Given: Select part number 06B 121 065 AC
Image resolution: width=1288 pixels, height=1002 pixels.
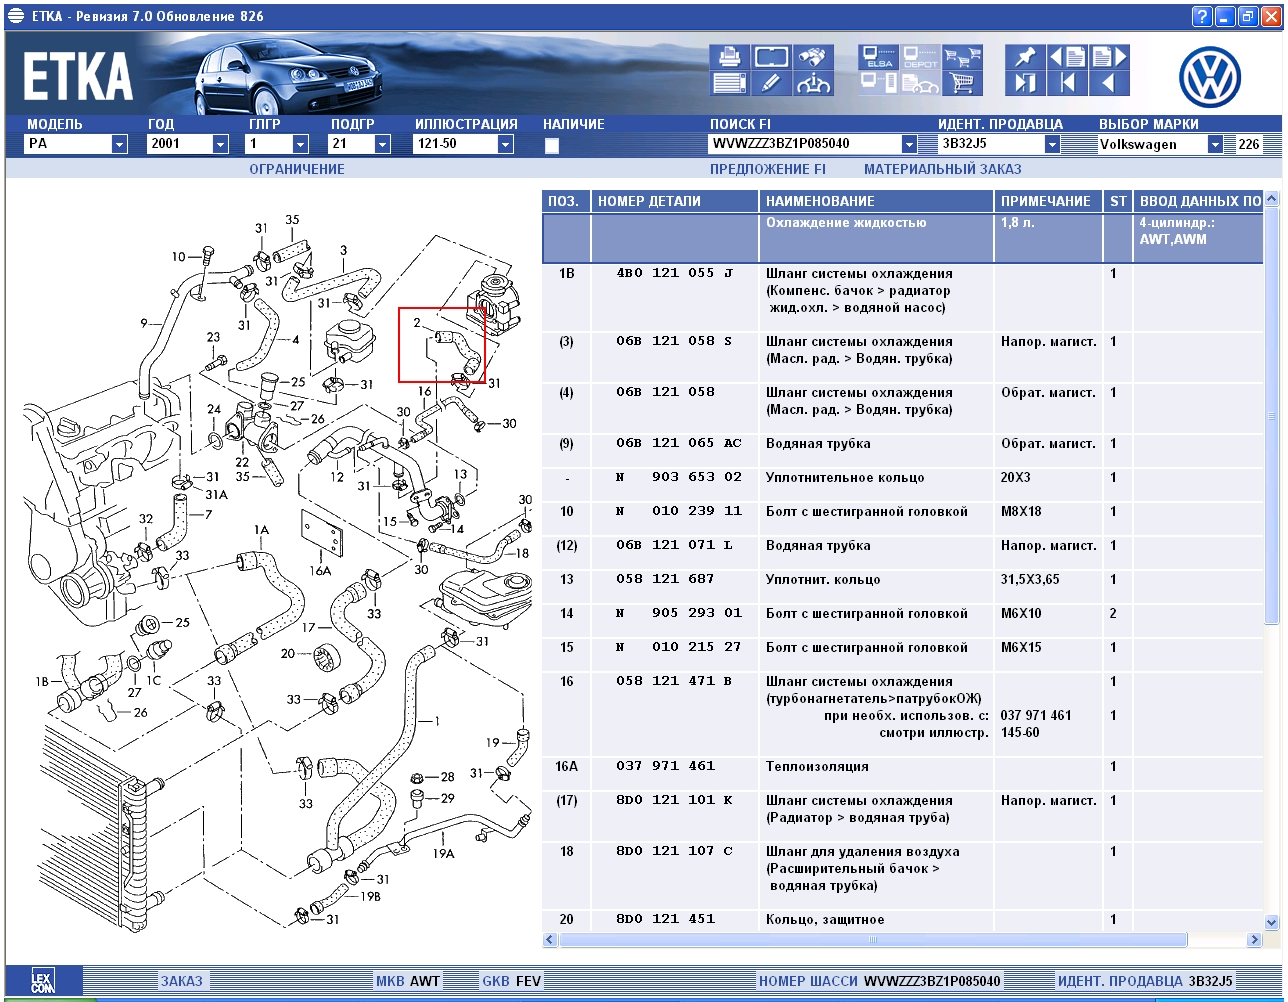Looking at the screenshot, I should point(679,443).
